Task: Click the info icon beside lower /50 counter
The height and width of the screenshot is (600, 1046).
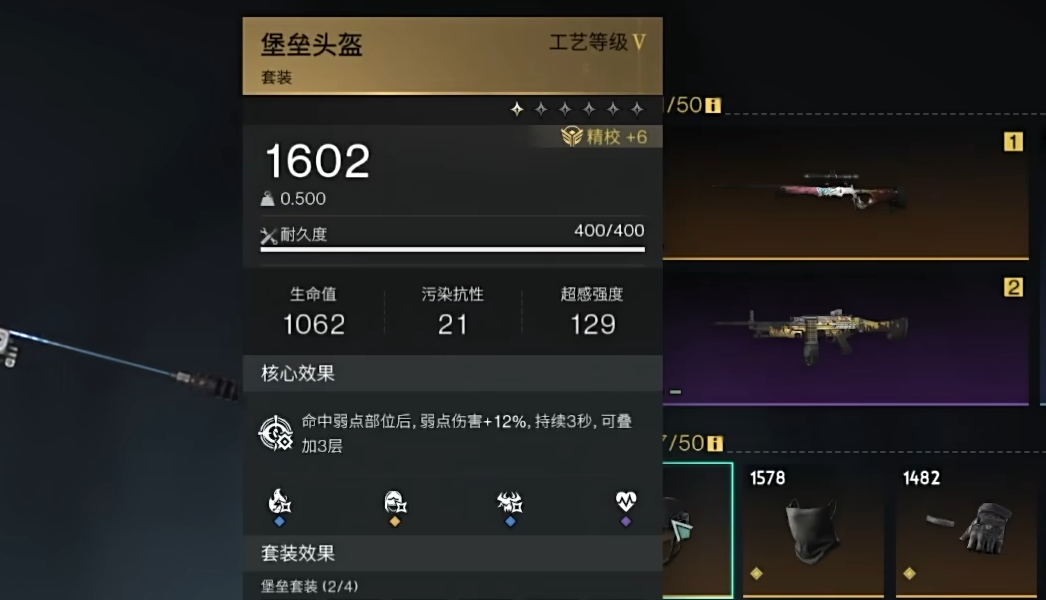Action: (x=714, y=443)
